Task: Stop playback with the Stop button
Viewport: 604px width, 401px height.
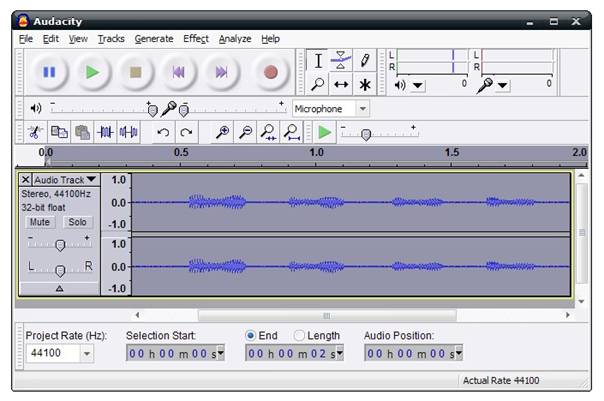Action: (135, 72)
